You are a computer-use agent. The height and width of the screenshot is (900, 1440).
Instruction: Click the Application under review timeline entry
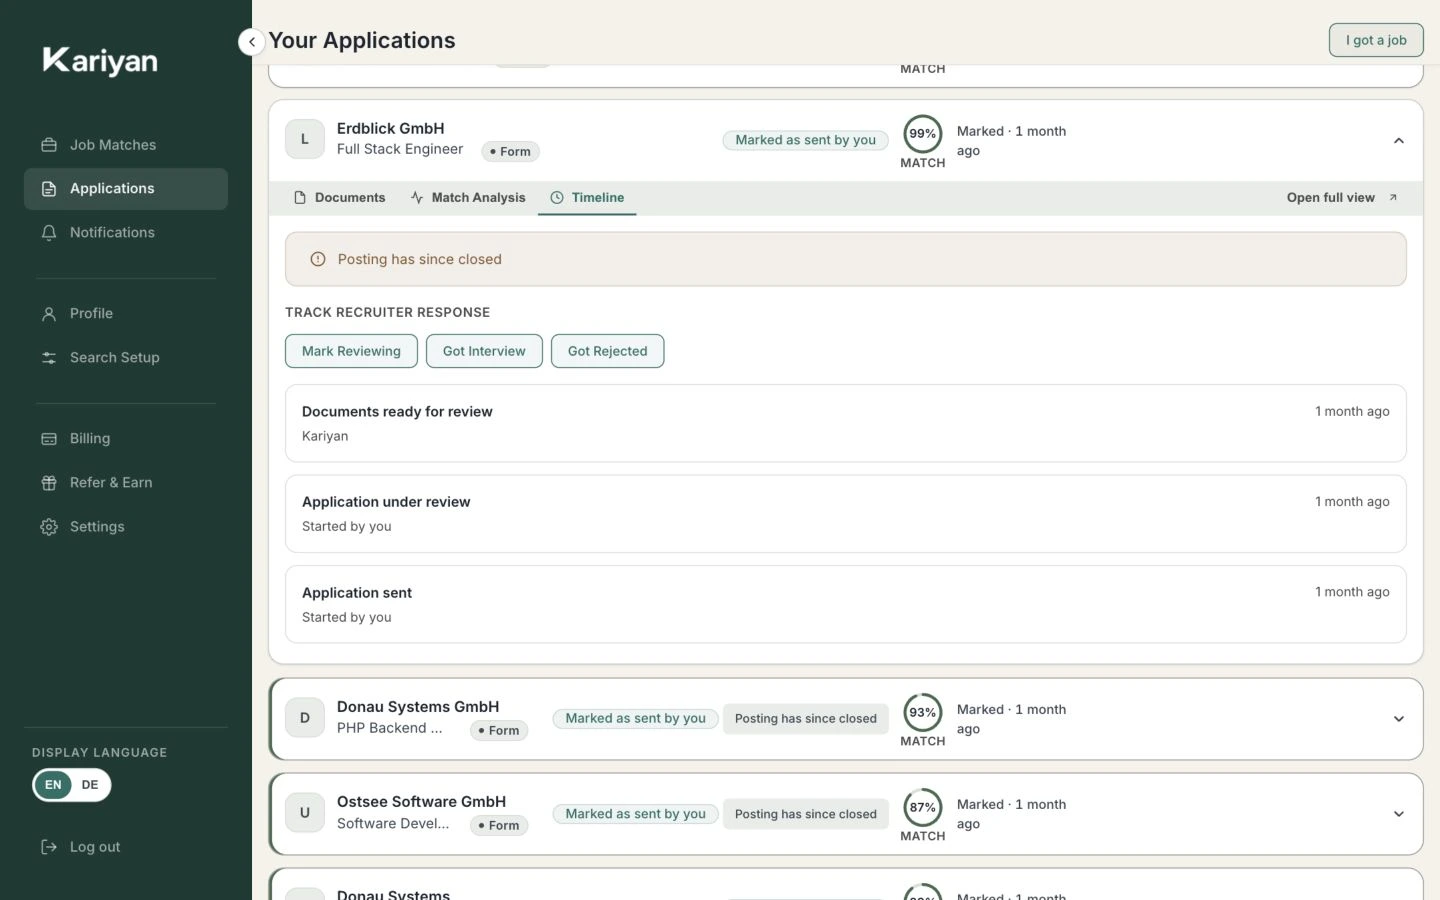pos(846,514)
